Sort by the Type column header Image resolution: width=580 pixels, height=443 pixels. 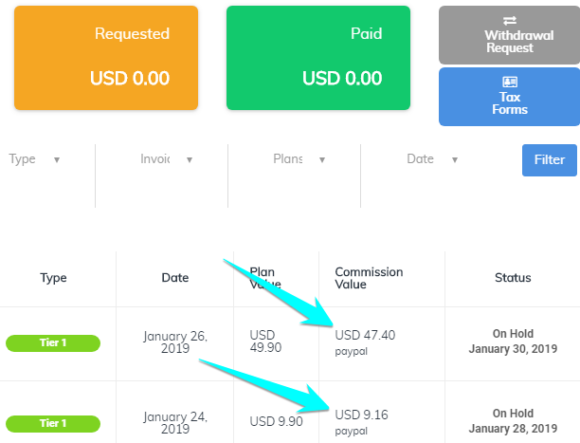coord(54,278)
